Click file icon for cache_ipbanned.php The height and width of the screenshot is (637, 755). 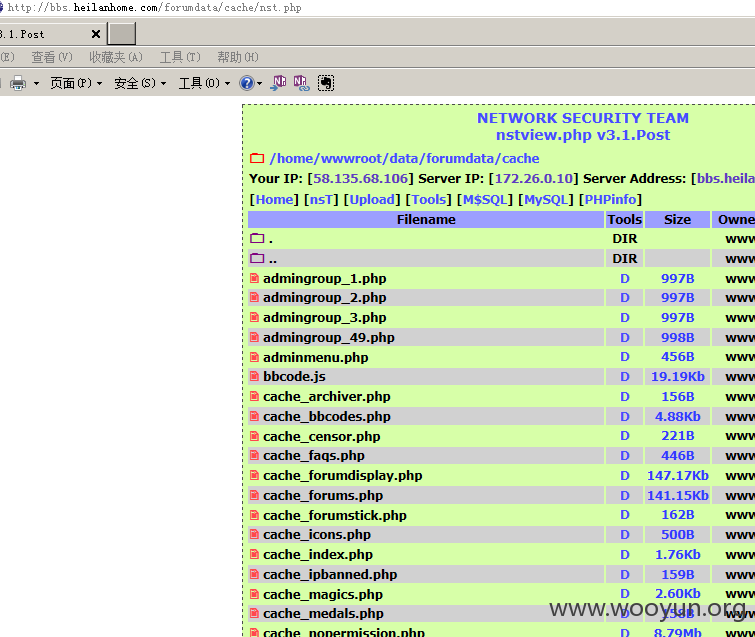[254, 573]
